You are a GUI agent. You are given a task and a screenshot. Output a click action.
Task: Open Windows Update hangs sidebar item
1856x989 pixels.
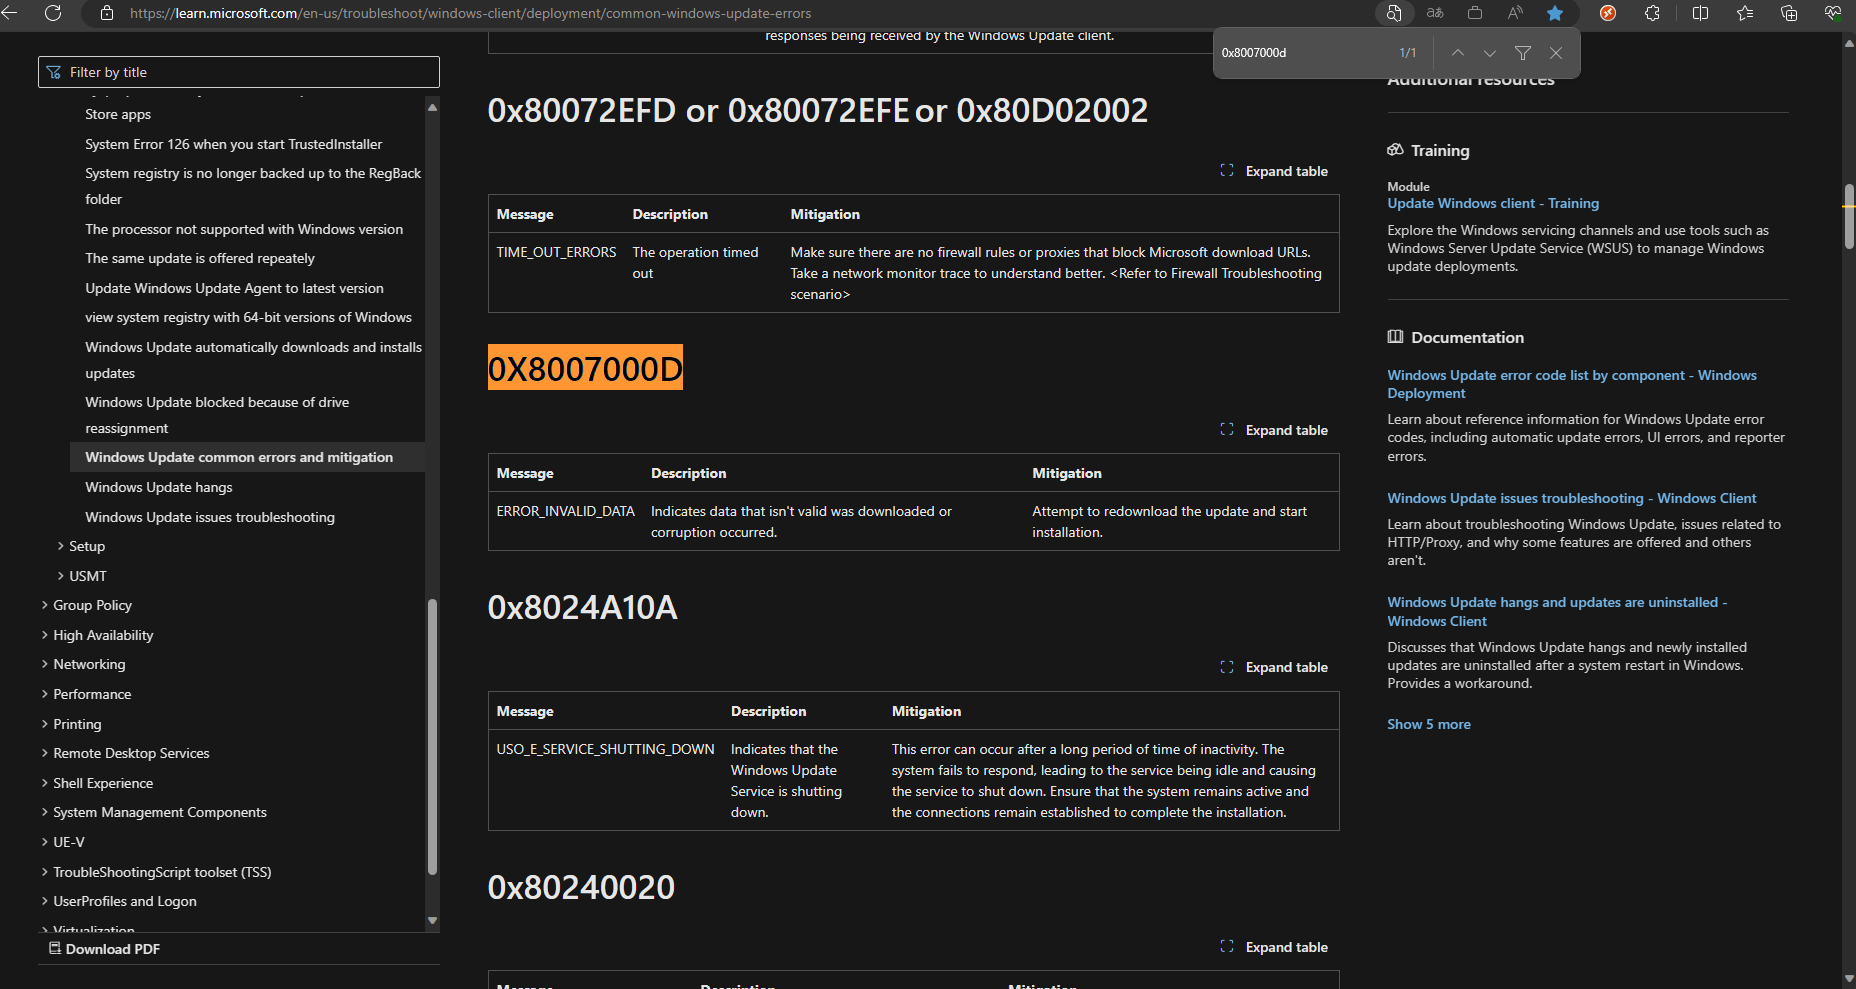tap(158, 487)
